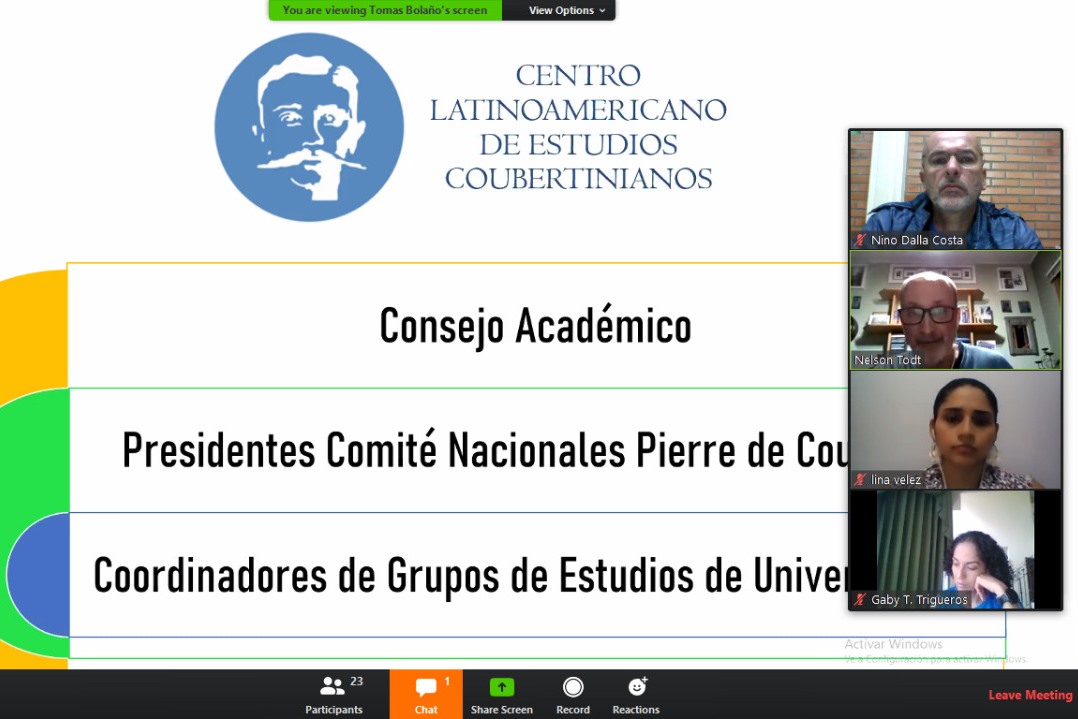The image size is (1078, 719).
Task: Select Nino Dalla Costa's video thumbnail
Action: click(x=956, y=190)
